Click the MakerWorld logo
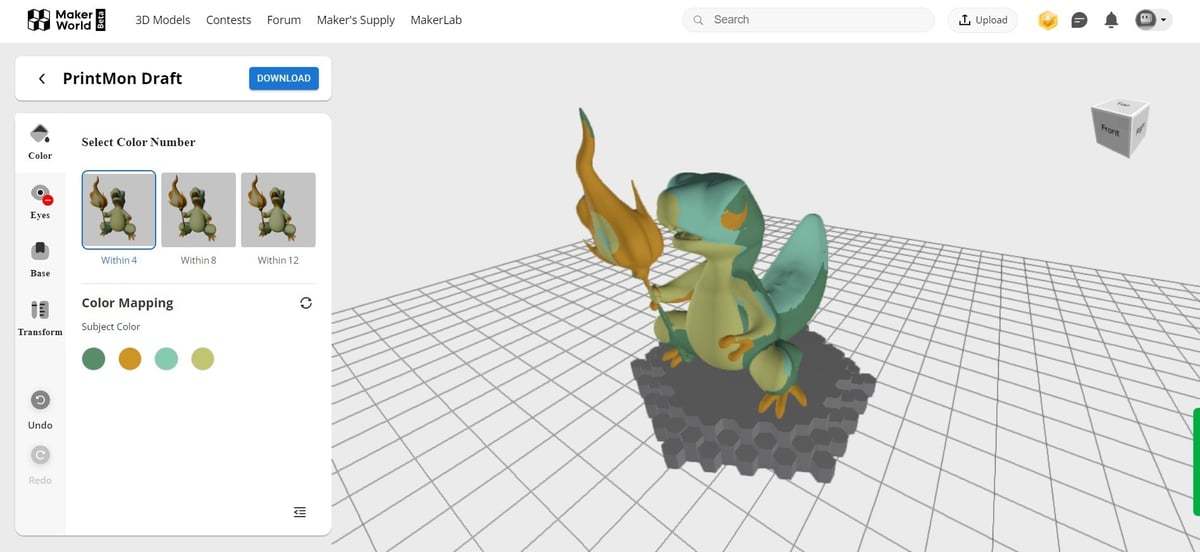 [67, 19]
